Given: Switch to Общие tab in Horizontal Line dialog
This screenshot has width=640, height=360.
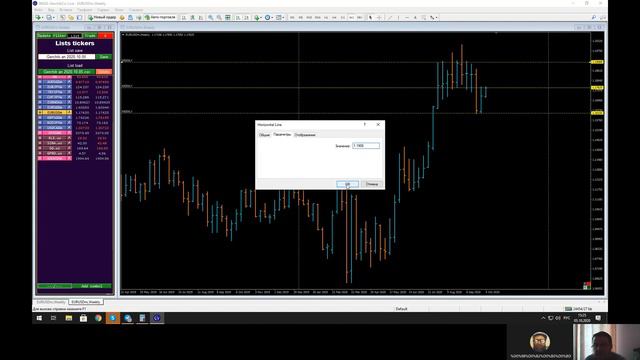Looking at the screenshot, I should click(264, 135).
